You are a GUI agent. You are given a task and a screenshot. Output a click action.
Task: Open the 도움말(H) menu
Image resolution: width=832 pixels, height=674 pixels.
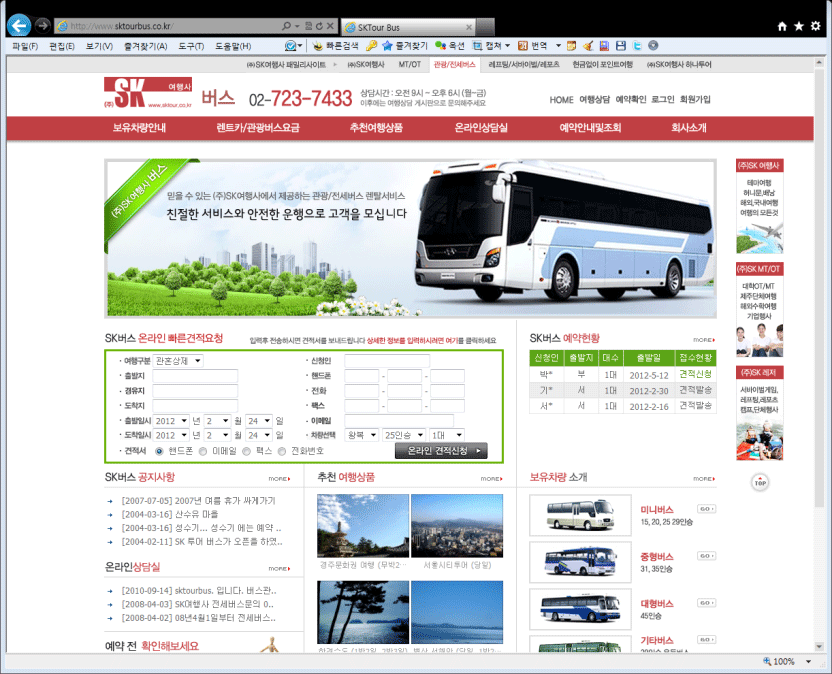(233, 46)
